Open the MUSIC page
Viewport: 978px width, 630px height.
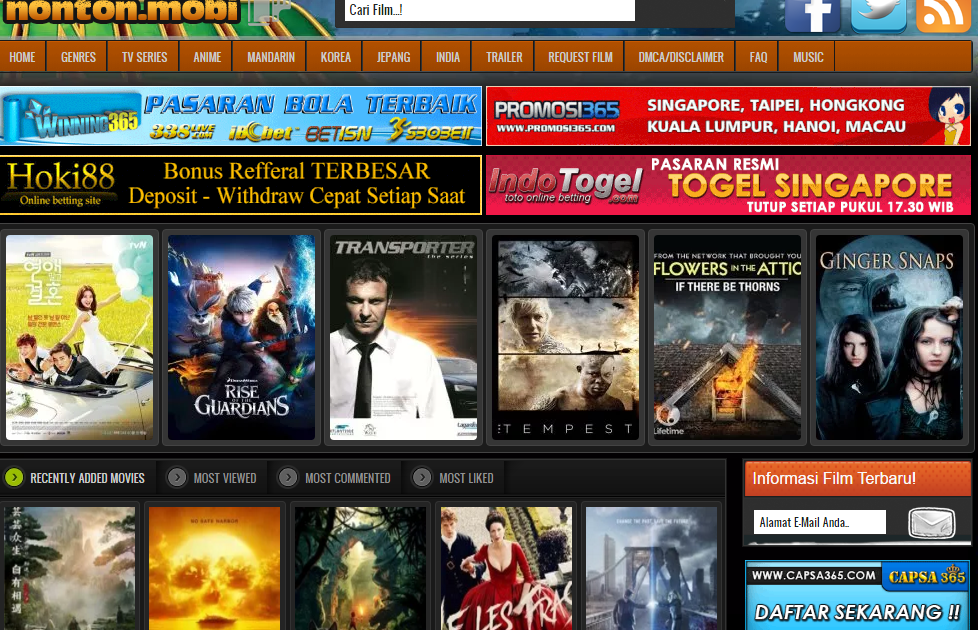click(x=808, y=57)
